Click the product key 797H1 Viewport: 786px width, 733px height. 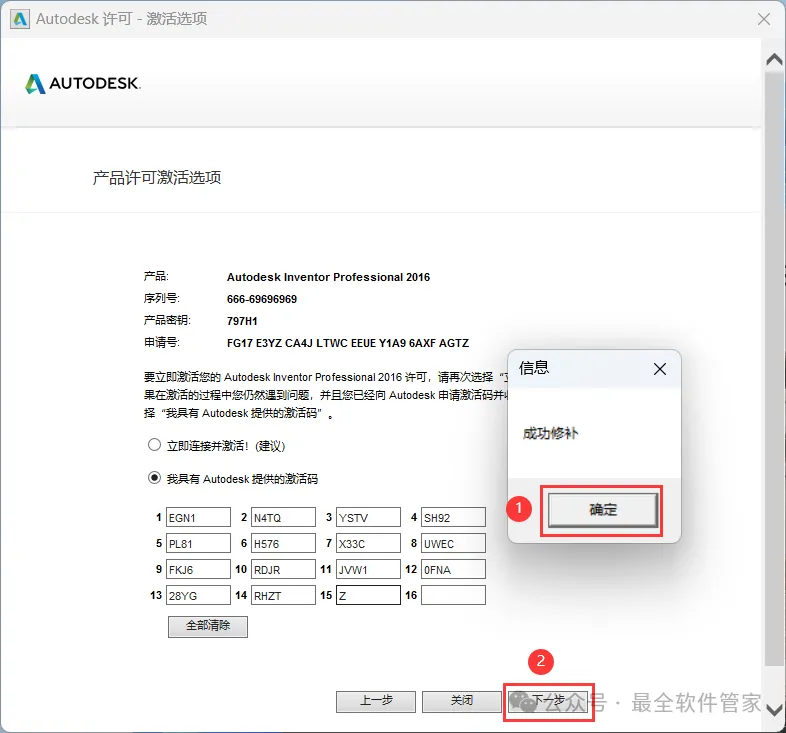point(242,321)
